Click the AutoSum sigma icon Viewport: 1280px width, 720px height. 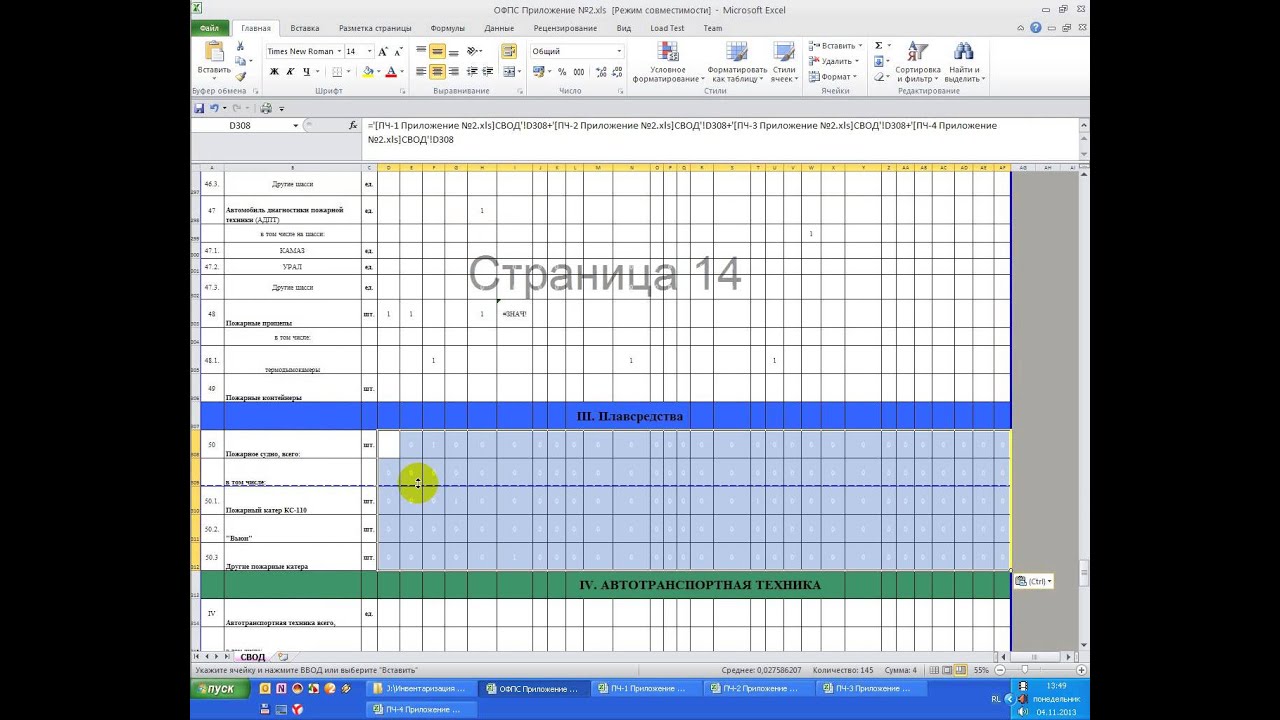click(878, 46)
